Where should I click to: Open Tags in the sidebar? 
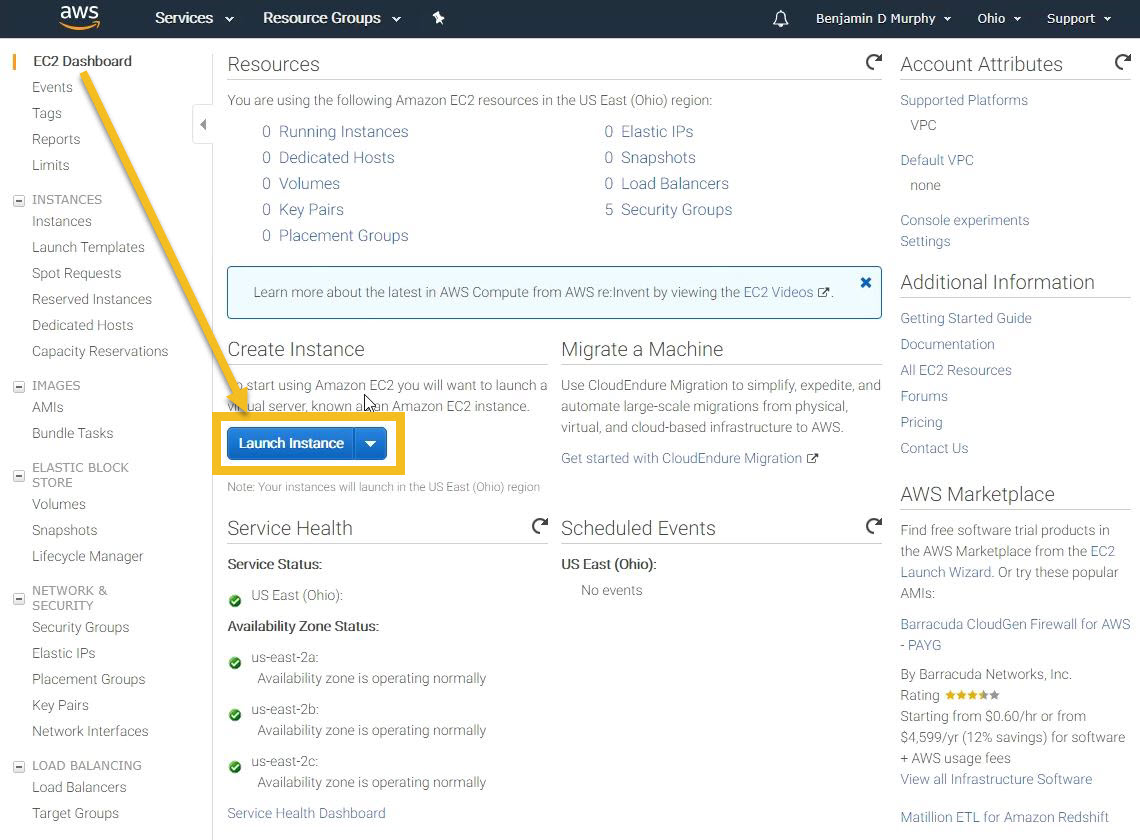coord(47,113)
